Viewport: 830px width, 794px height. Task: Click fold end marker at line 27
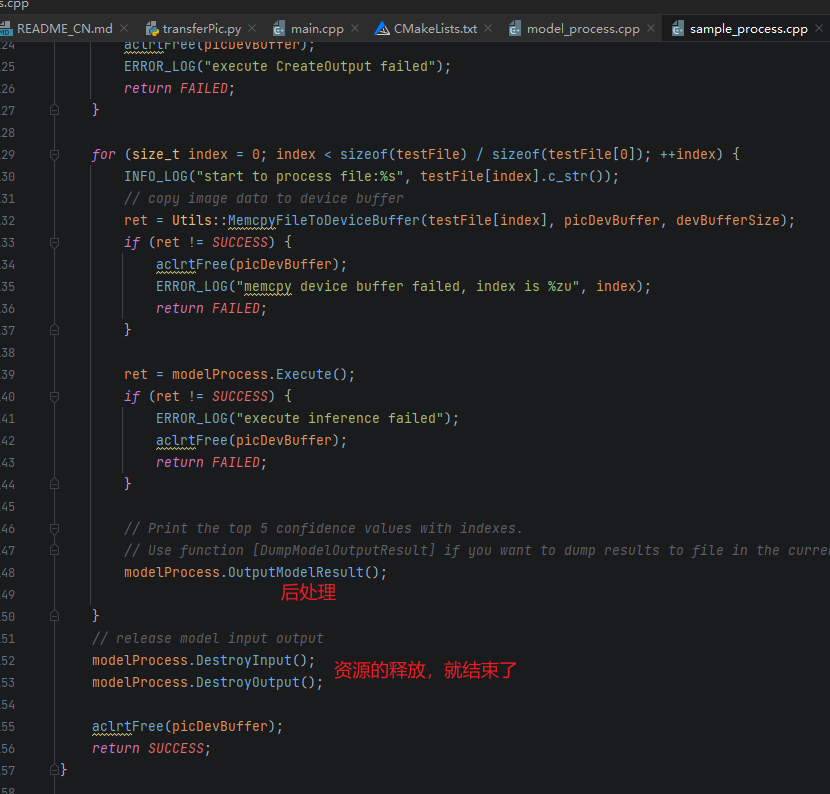point(54,110)
